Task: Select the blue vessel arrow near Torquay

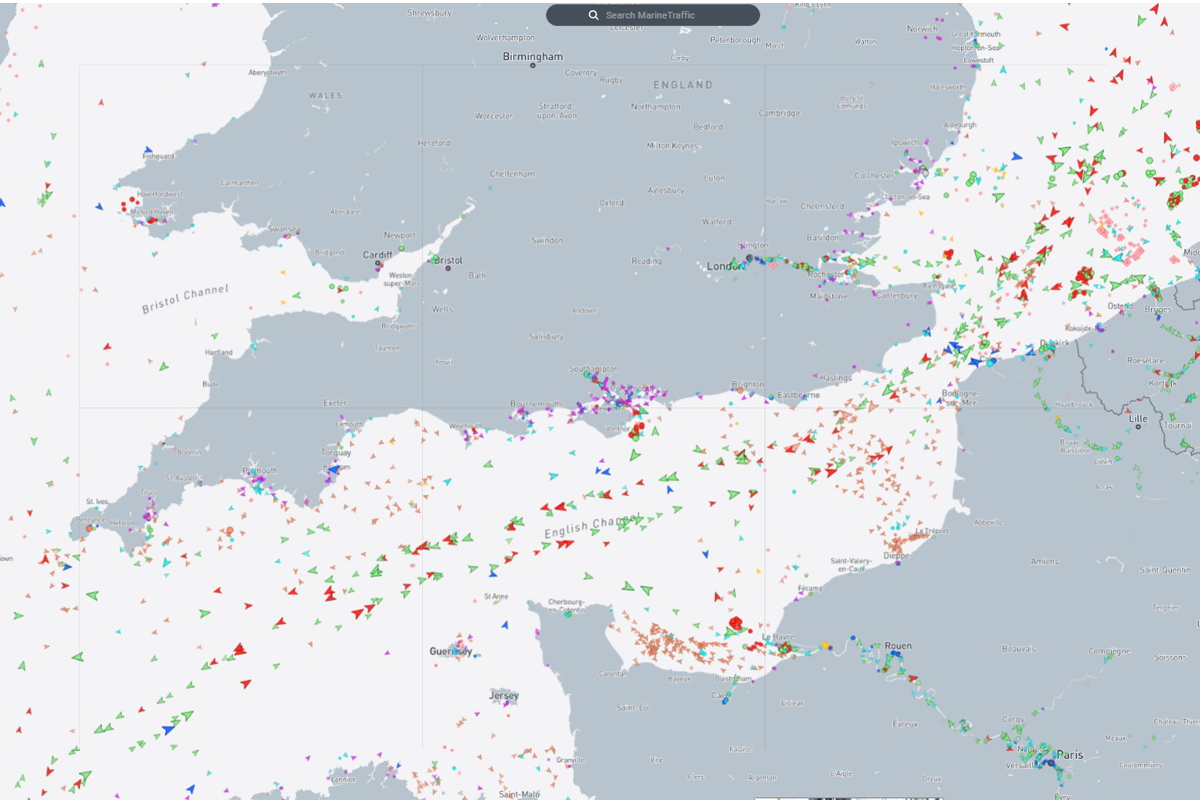Action: pos(334,468)
